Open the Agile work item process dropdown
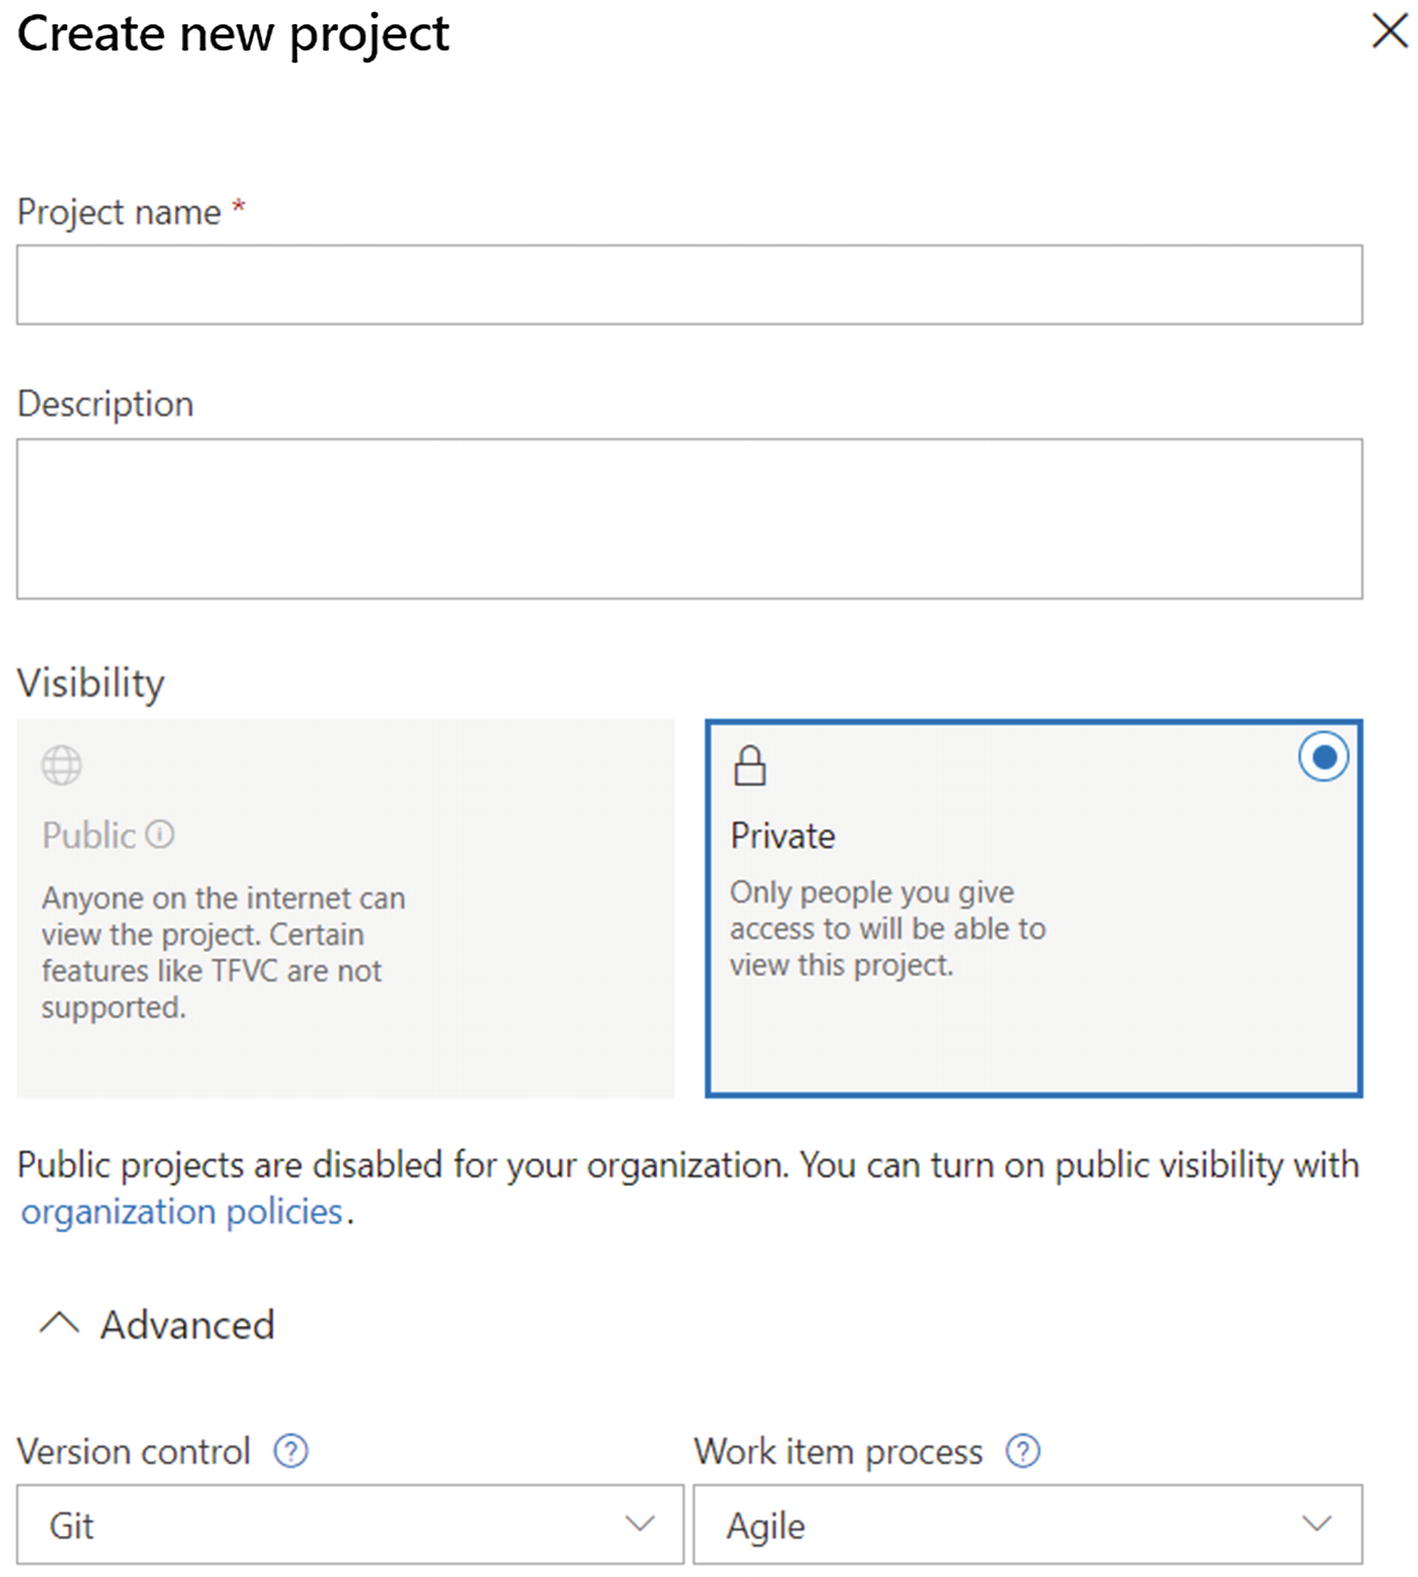This screenshot has height=1577, width=1418. coord(1027,1524)
